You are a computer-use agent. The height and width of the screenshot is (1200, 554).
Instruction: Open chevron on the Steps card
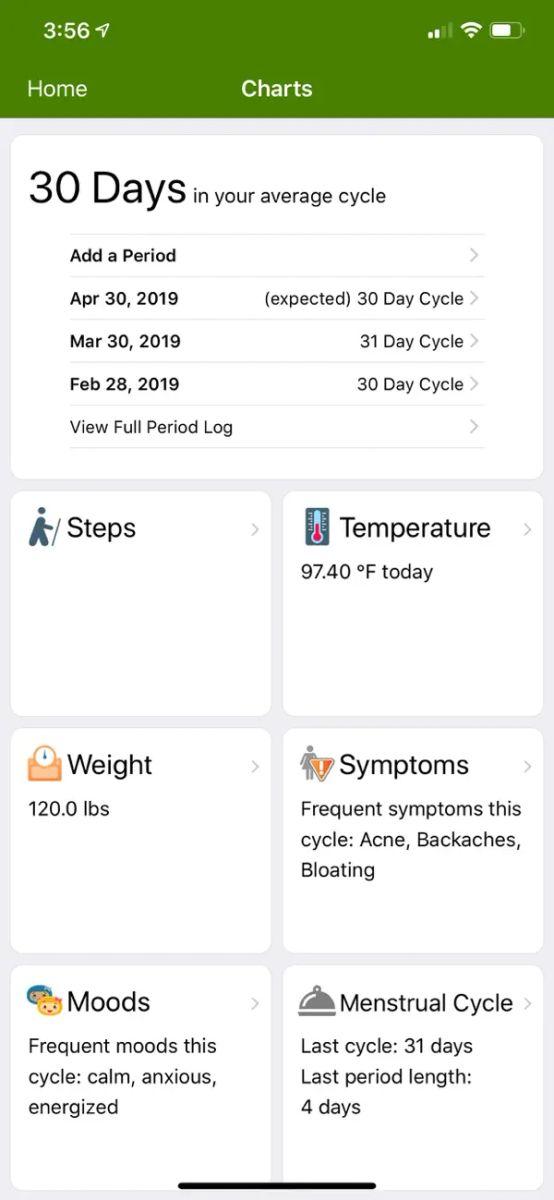tap(255, 529)
